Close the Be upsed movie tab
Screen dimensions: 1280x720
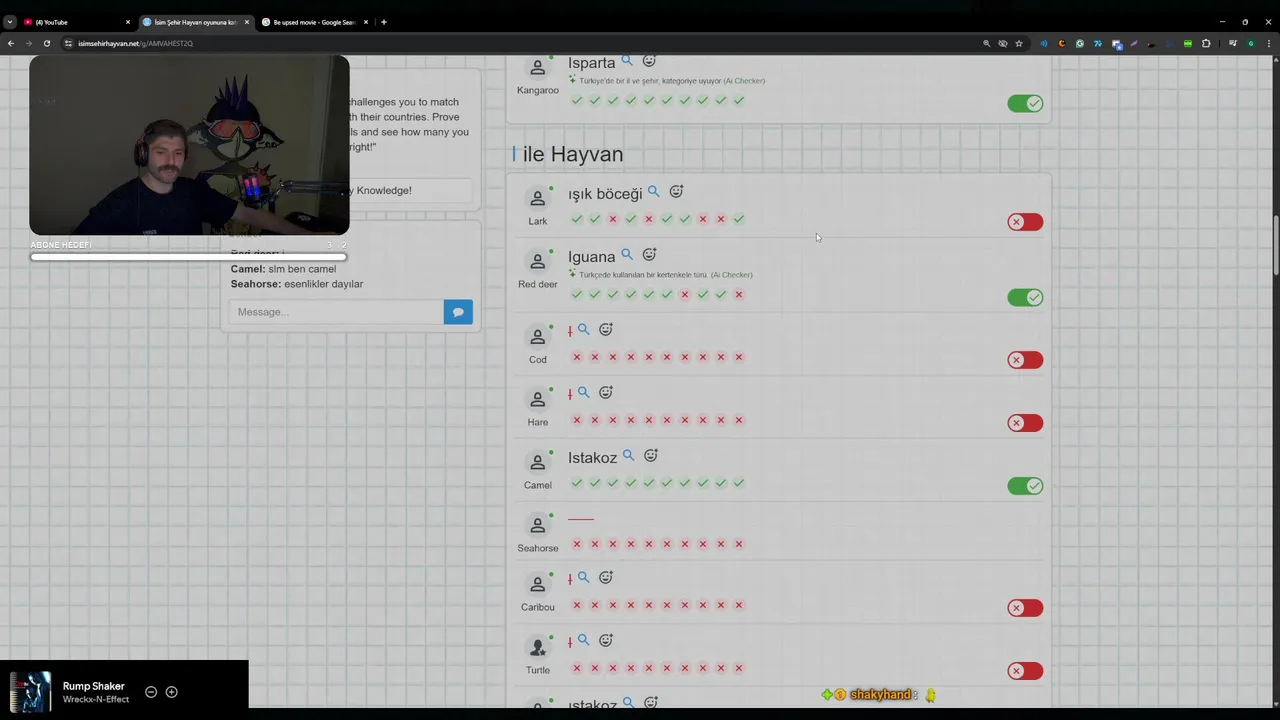pyautogui.click(x=366, y=22)
